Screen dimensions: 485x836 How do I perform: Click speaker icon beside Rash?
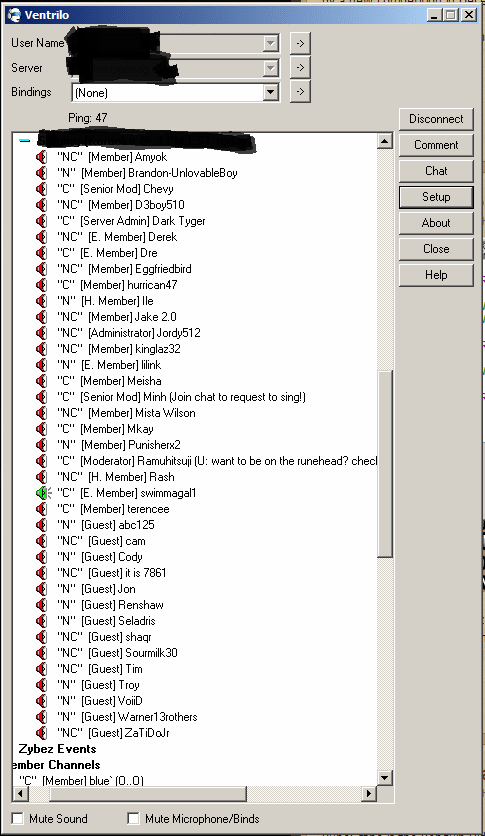coord(42,477)
